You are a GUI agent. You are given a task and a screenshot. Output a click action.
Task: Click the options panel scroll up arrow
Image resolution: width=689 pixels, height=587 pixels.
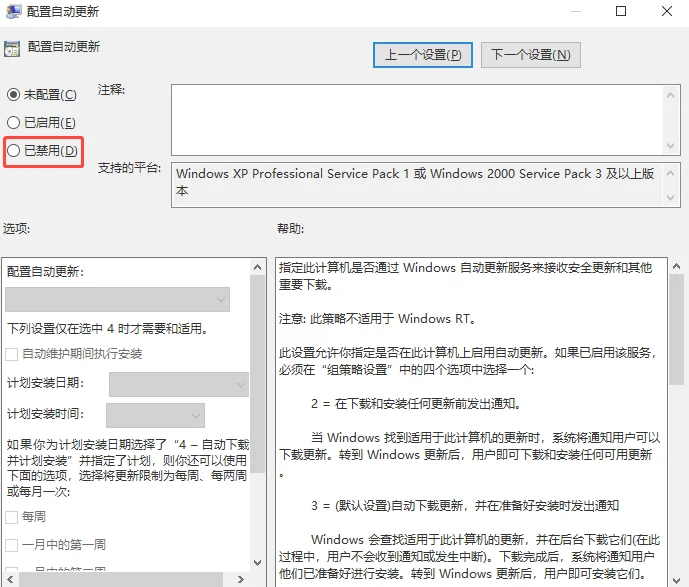[257, 267]
